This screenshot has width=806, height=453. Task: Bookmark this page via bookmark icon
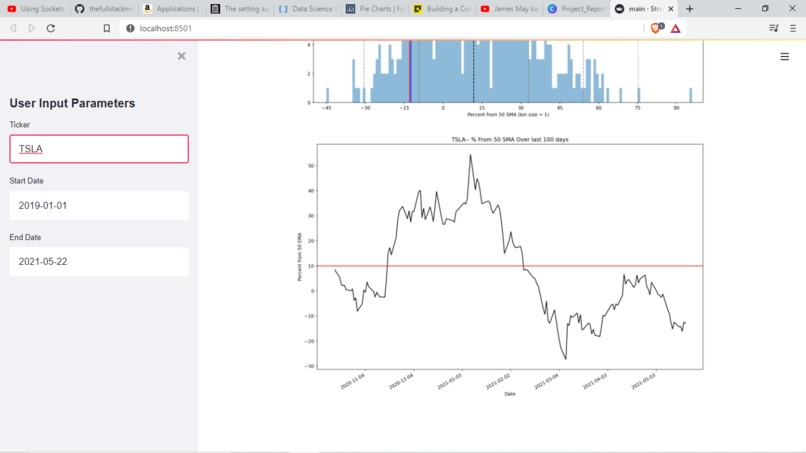(x=106, y=28)
